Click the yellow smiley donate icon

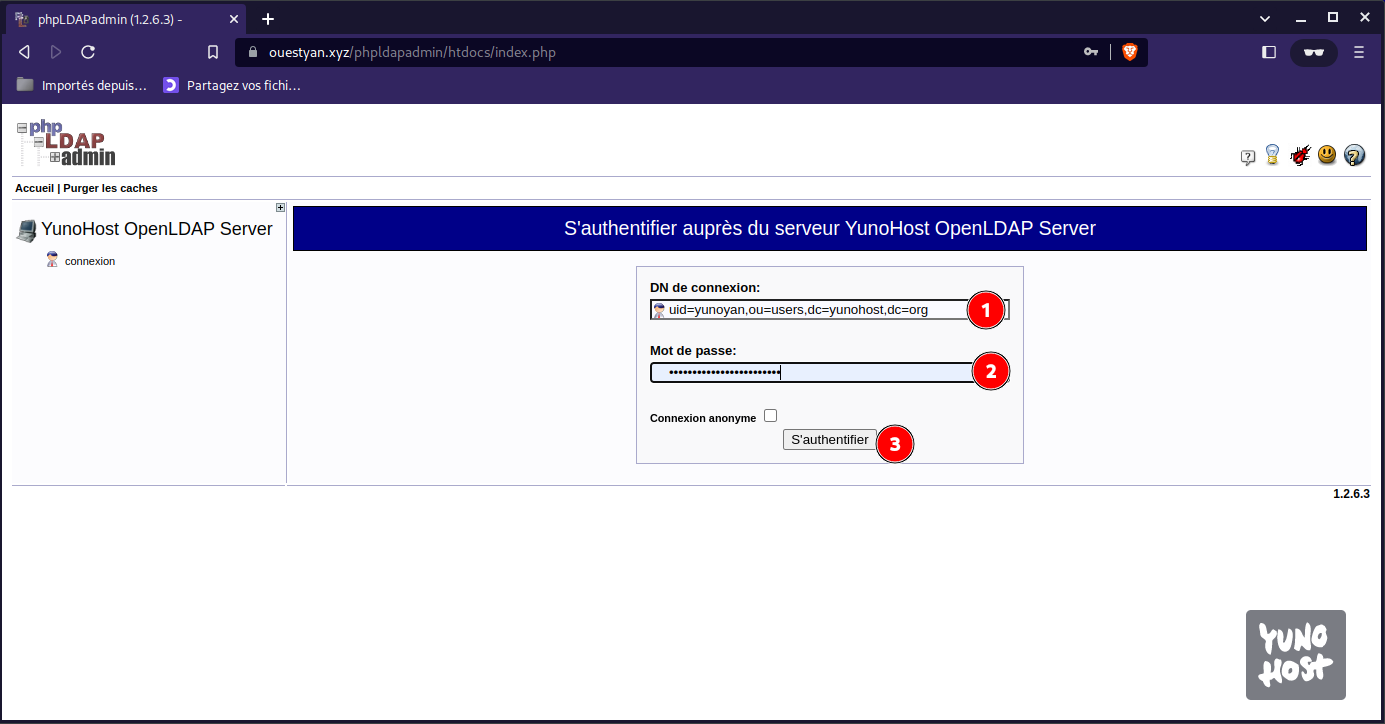tap(1327, 155)
